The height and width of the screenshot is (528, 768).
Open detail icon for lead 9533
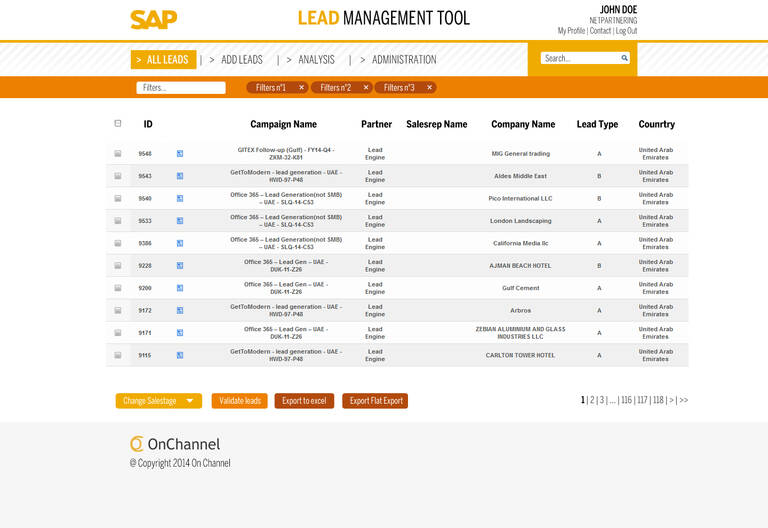point(180,221)
